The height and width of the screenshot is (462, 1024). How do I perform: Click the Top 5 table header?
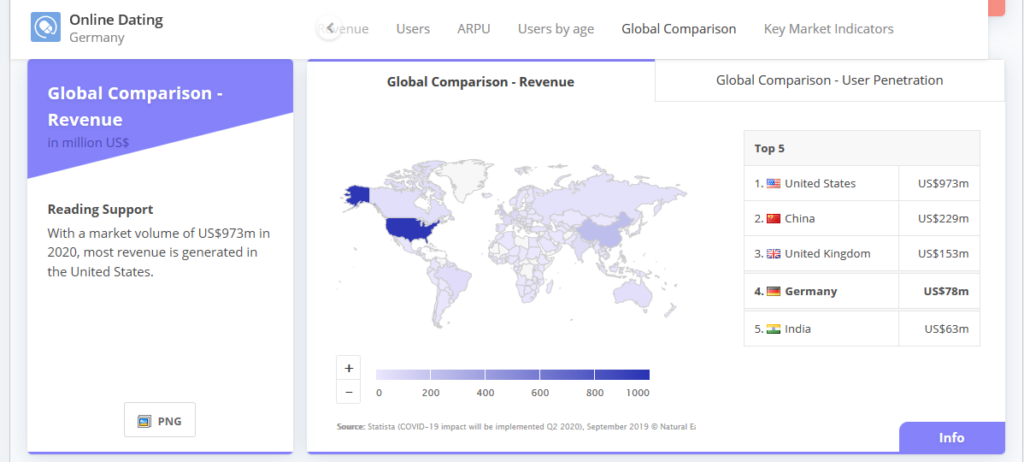[x=861, y=148]
